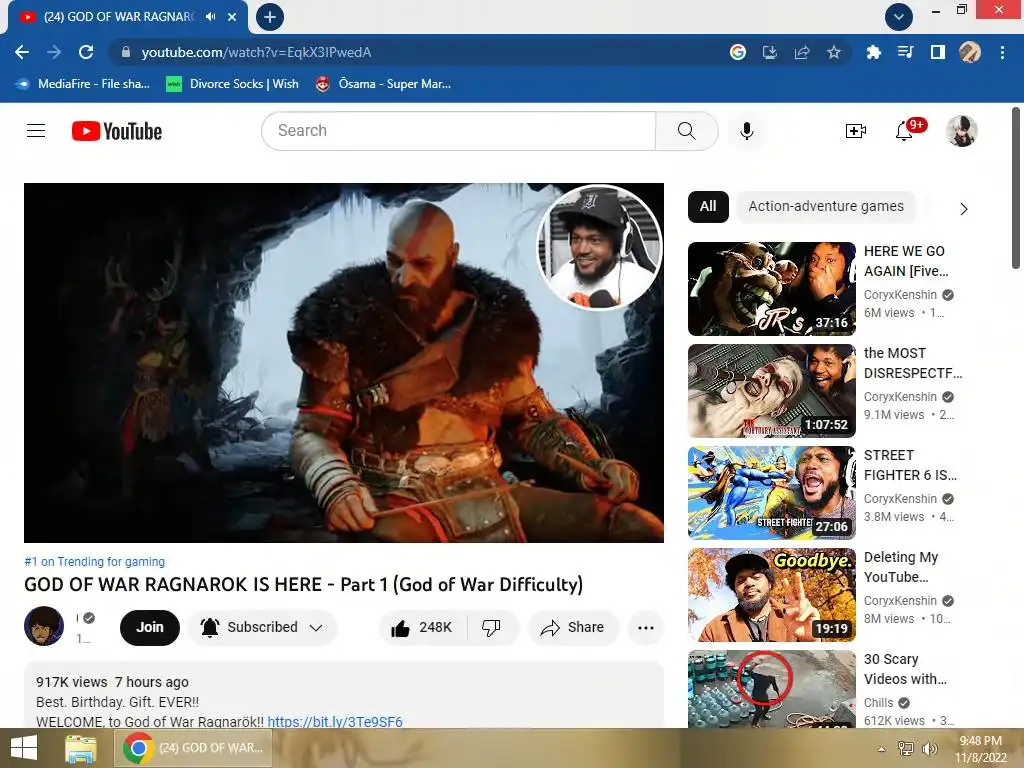Image resolution: width=1024 pixels, height=768 pixels.
Task: Click the page vertical scrollbar
Action: click(1016, 188)
